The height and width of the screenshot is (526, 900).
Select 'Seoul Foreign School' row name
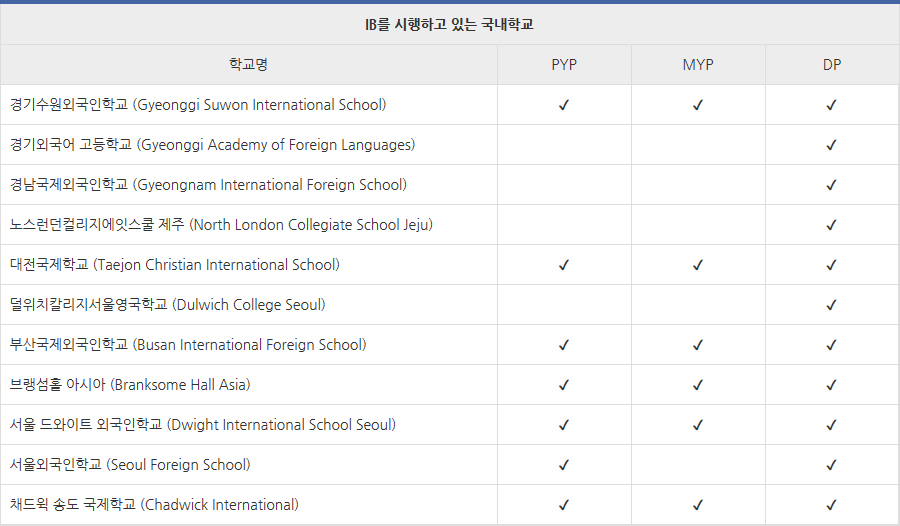130,465
